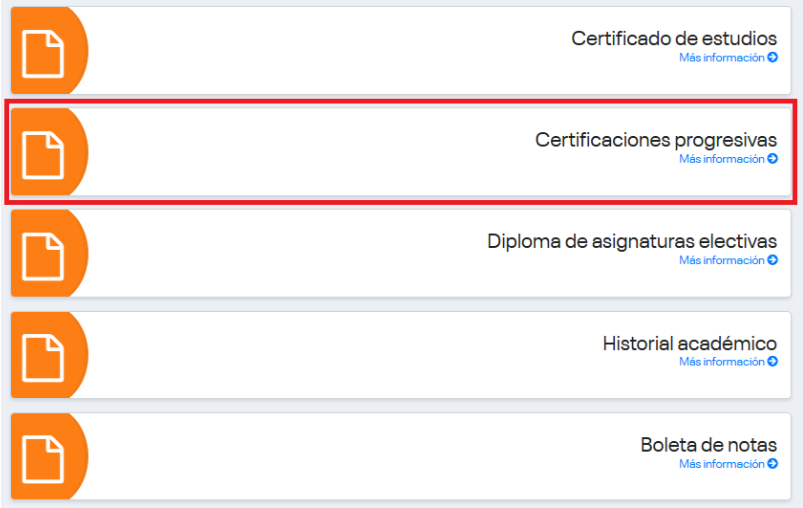The height and width of the screenshot is (508, 803).
Task: Choose the Diploma de asignaturas electivas title
Action: click(632, 242)
